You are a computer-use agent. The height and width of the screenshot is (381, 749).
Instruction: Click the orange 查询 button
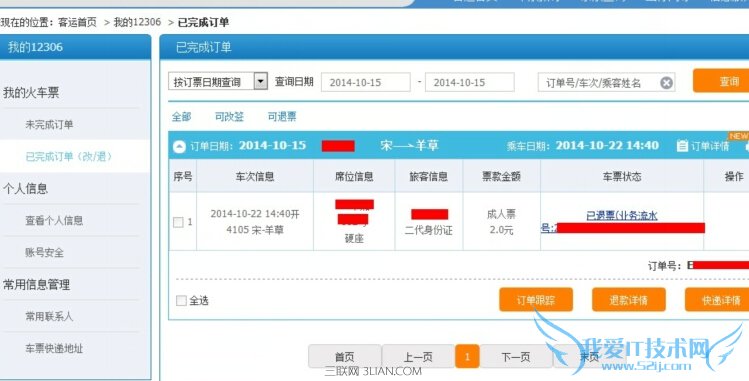(x=721, y=81)
